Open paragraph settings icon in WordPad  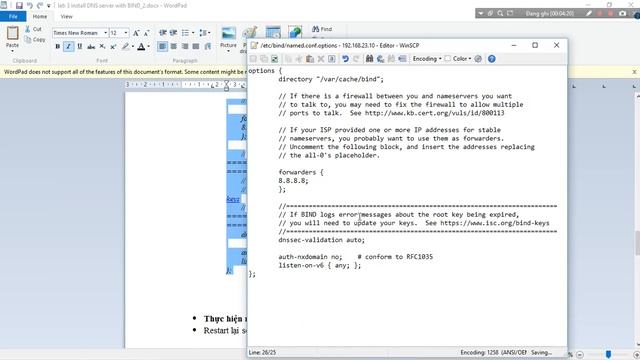click(208, 47)
